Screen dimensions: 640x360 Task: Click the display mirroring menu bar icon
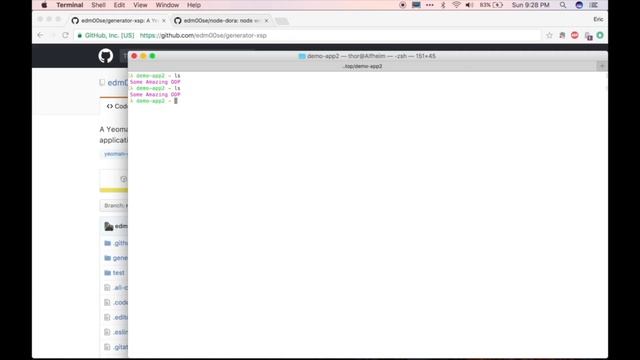pos(416,5)
